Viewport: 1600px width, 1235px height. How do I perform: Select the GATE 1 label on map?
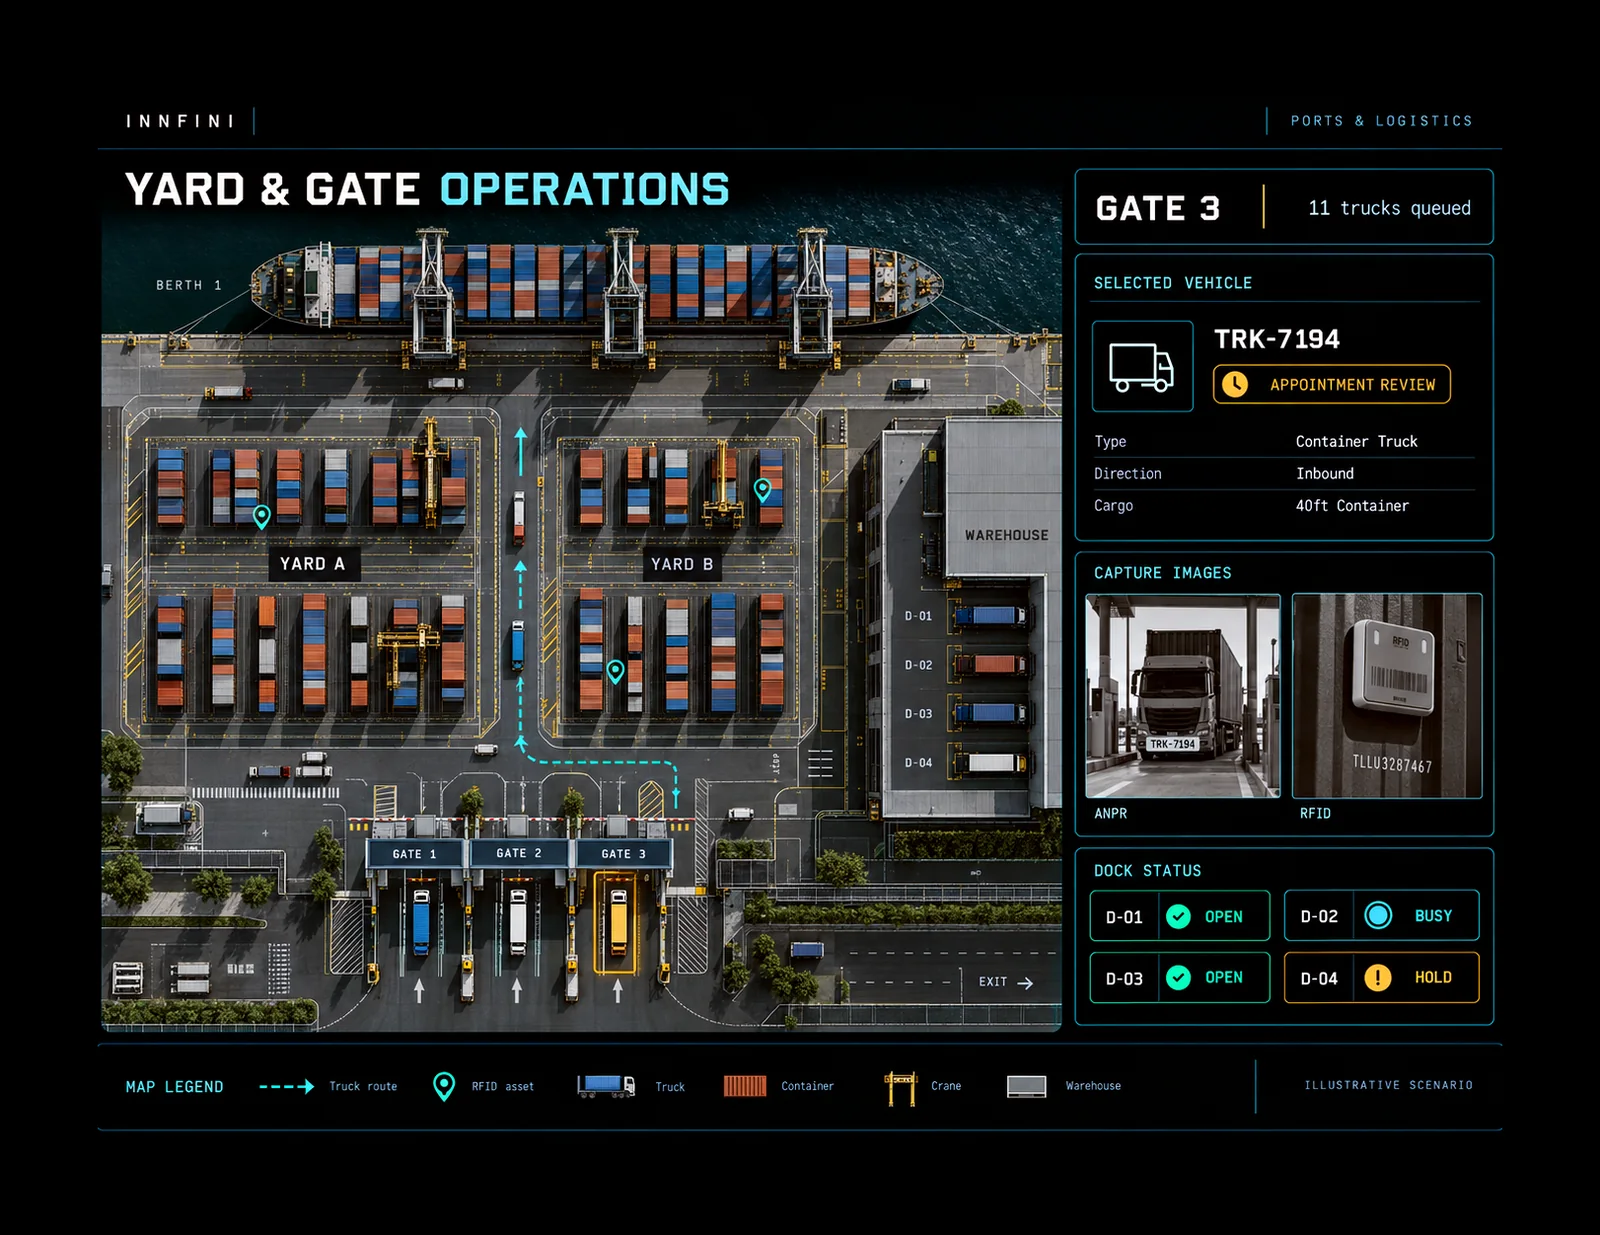[x=415, y=854]
